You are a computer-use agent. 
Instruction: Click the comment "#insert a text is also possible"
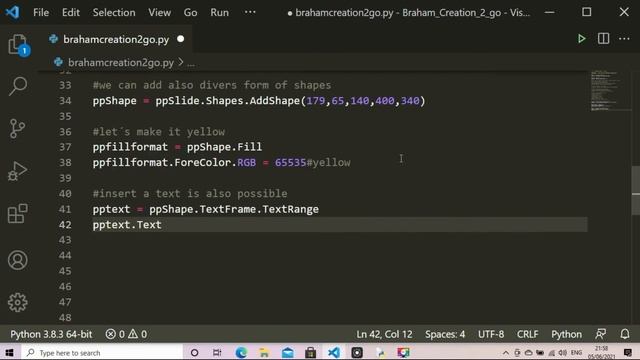(190, 193)
